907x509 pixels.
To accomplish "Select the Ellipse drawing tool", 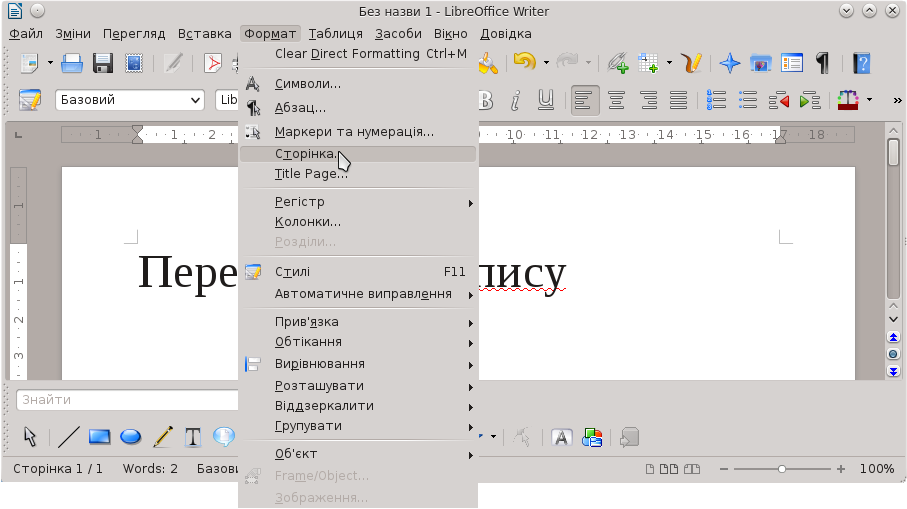I will click(x=130, y=437).
